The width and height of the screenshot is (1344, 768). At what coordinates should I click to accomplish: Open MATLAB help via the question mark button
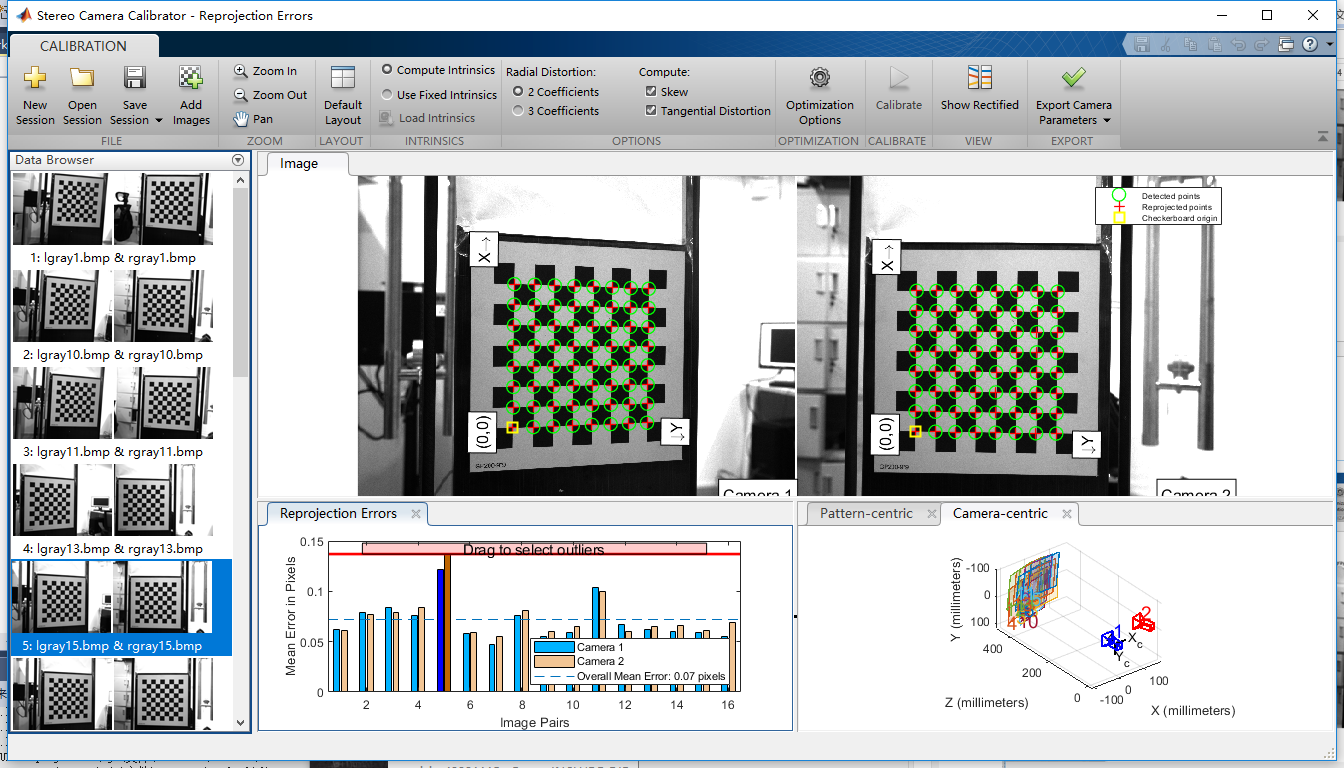click(x=1310, y=44)
